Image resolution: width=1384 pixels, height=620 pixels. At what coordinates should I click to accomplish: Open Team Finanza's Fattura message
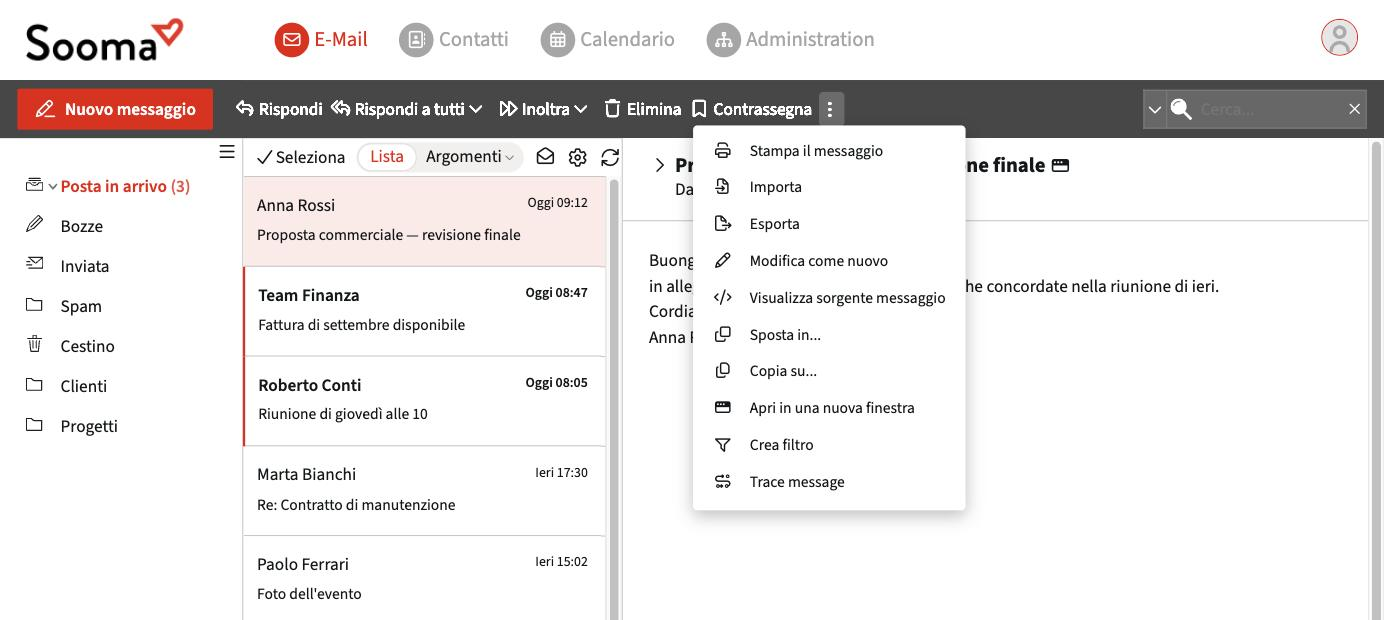(x=424, y=311)
